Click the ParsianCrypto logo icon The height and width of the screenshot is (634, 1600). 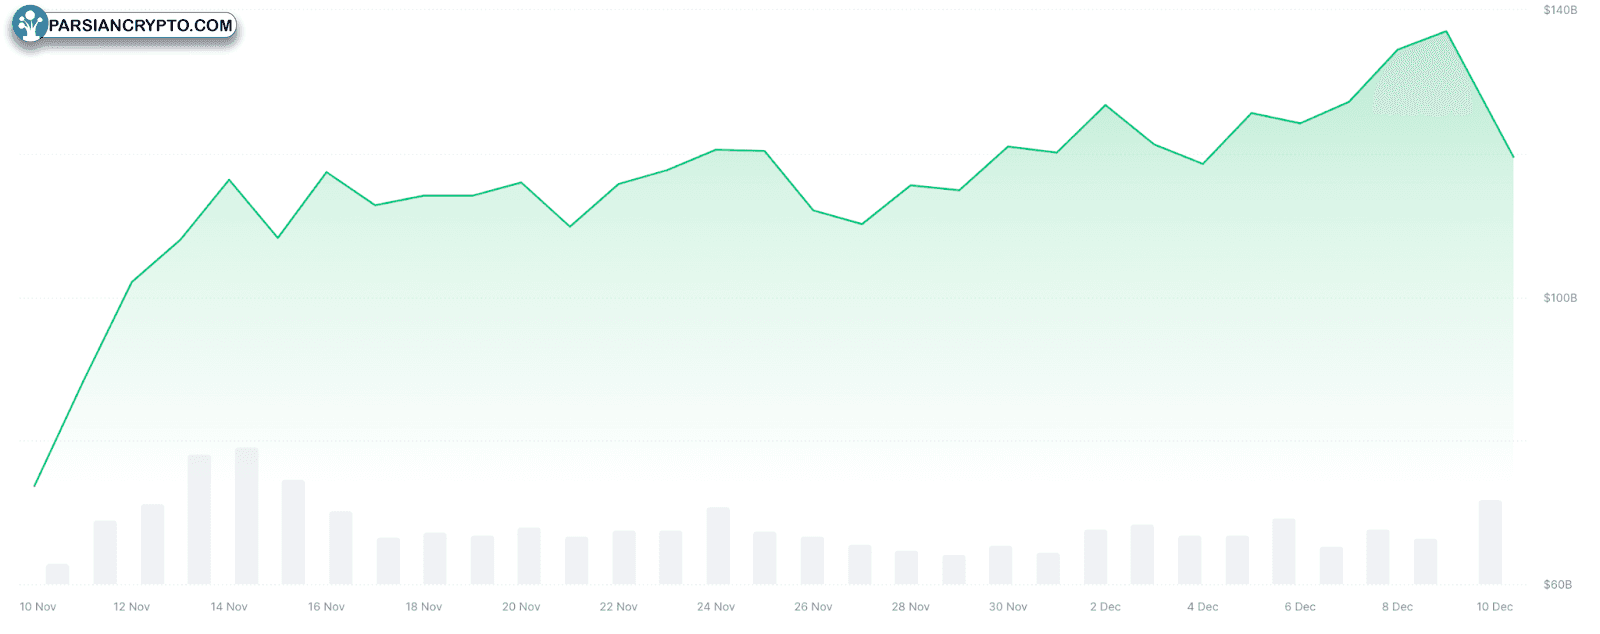(29, 25)
